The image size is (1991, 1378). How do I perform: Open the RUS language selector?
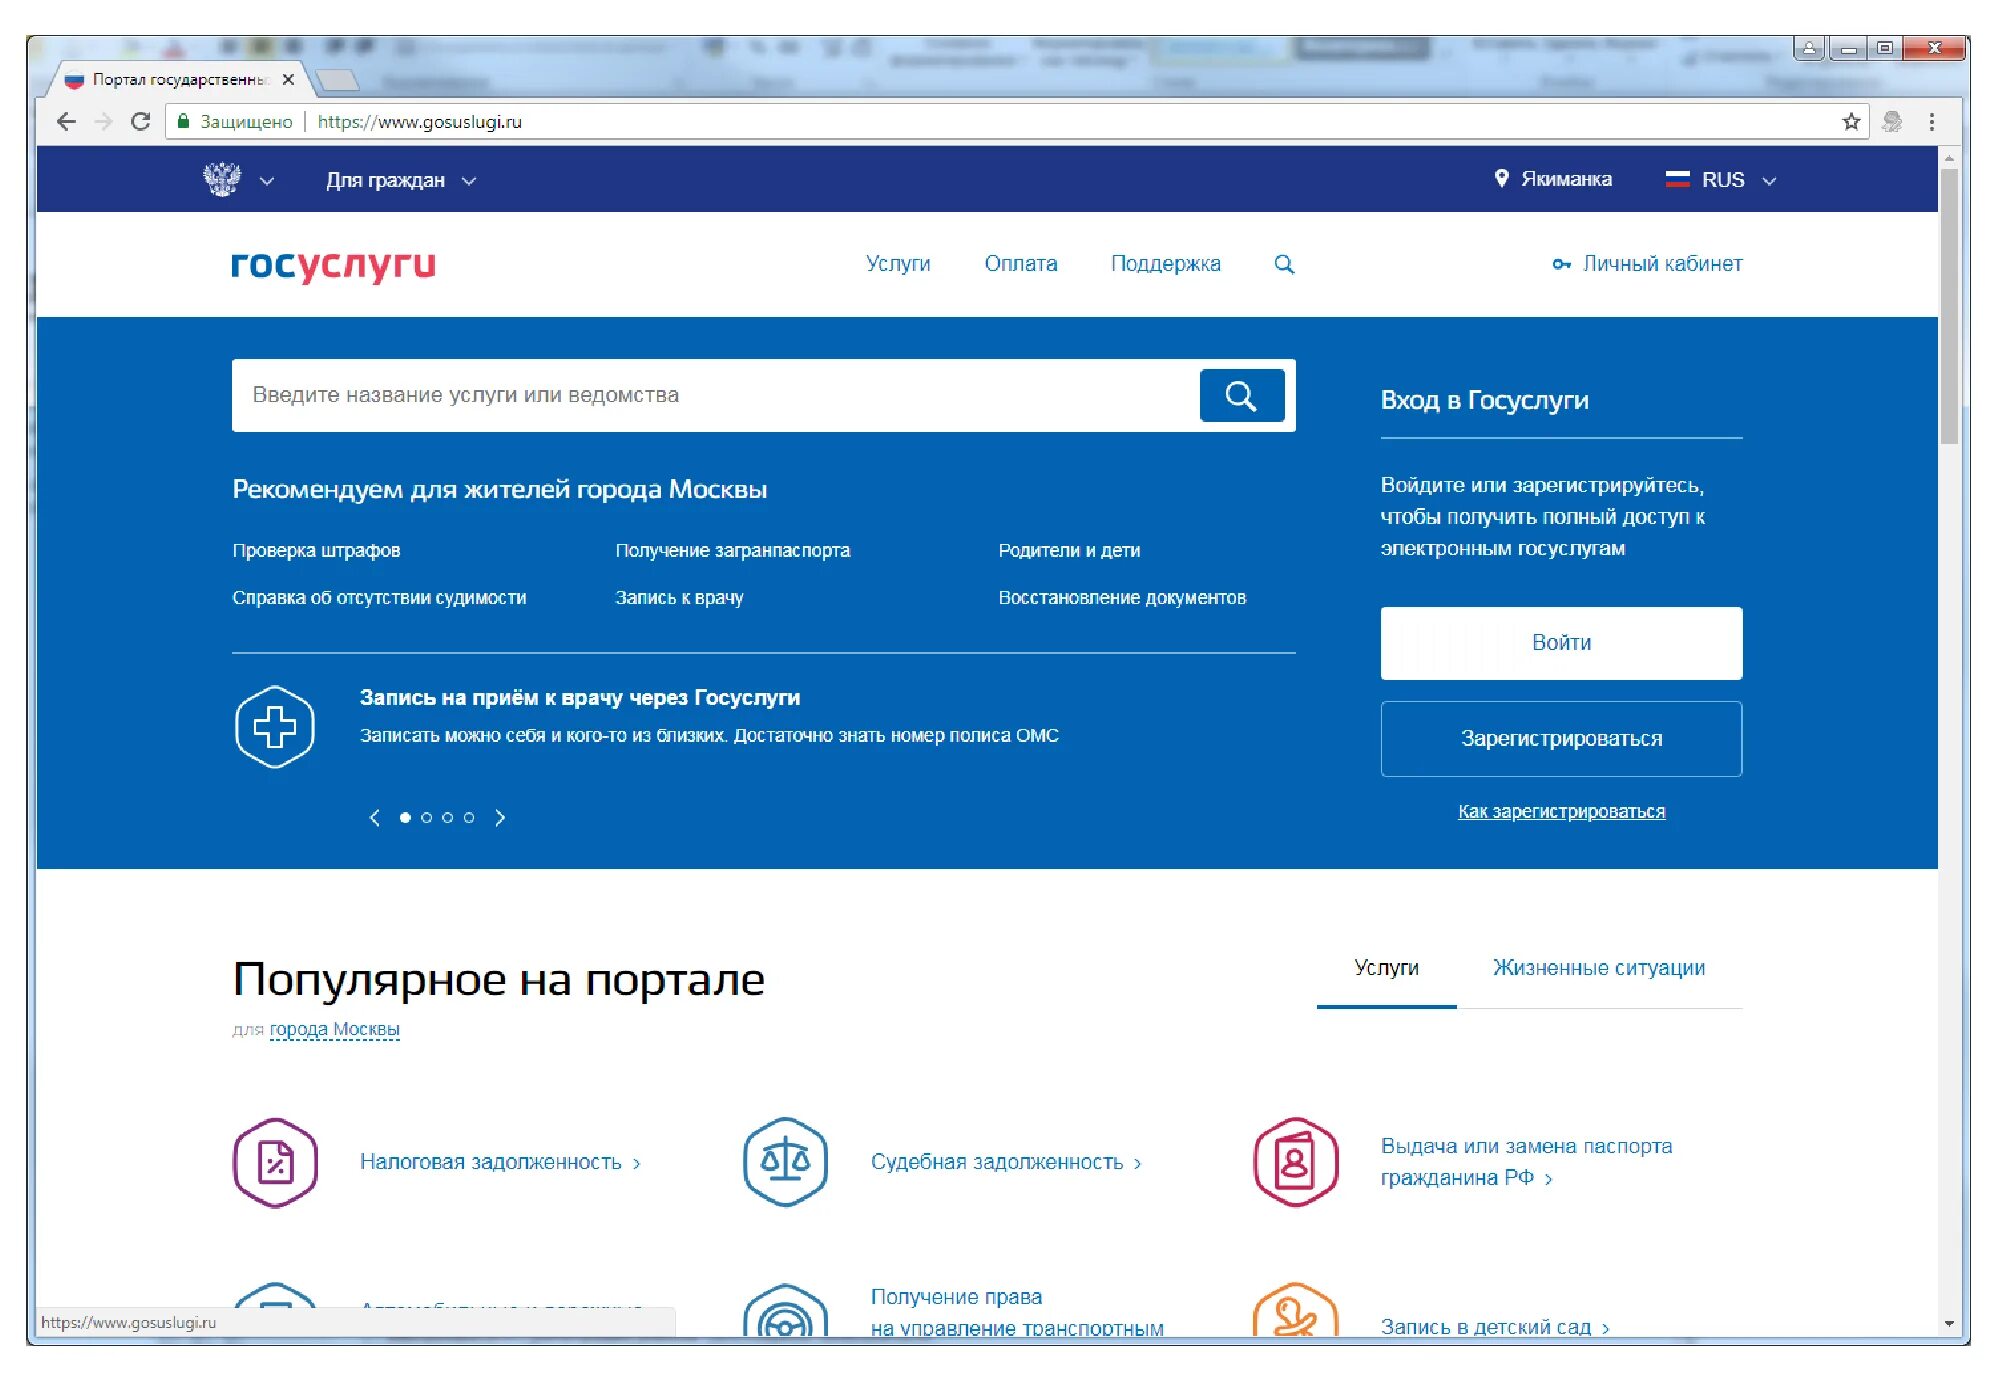[1721, 180]
